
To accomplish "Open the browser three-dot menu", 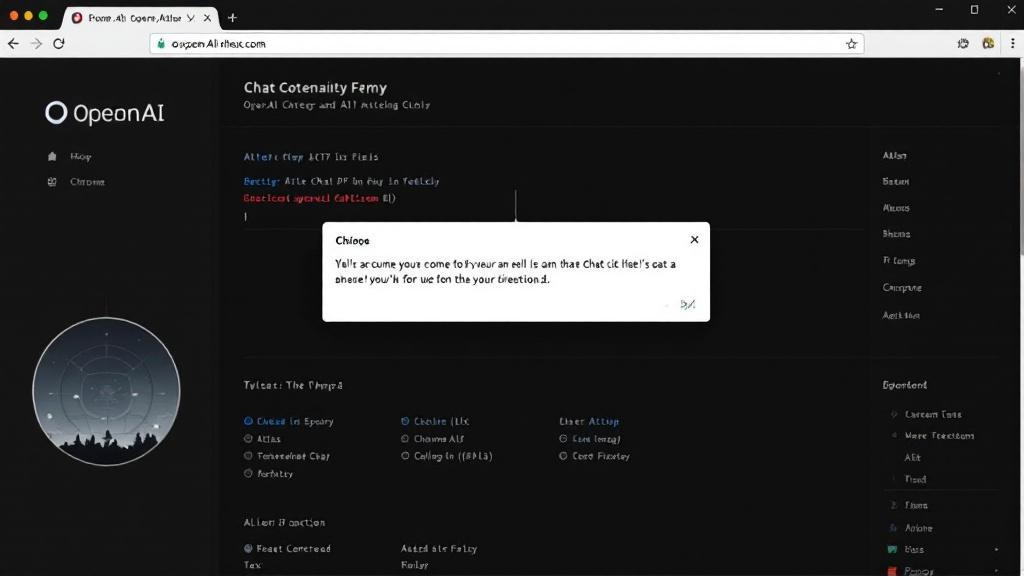I will click(1013, 44).
